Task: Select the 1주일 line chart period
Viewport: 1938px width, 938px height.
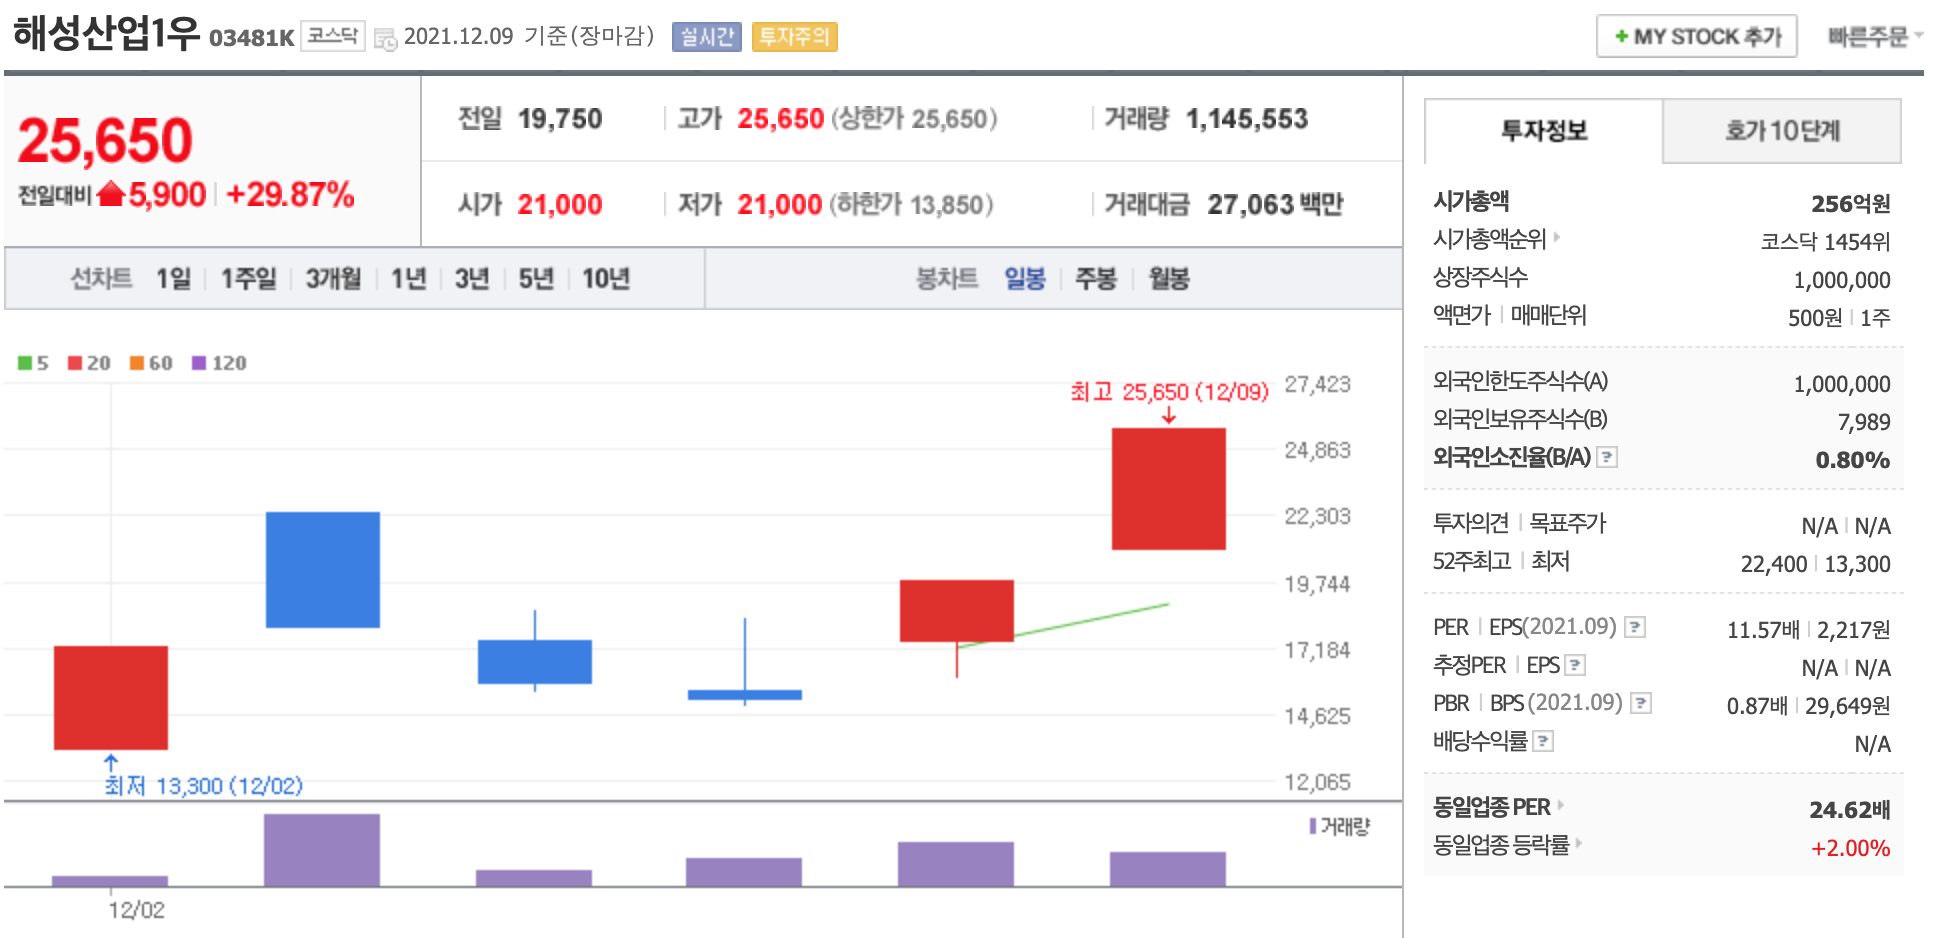Action: [248, 278]
